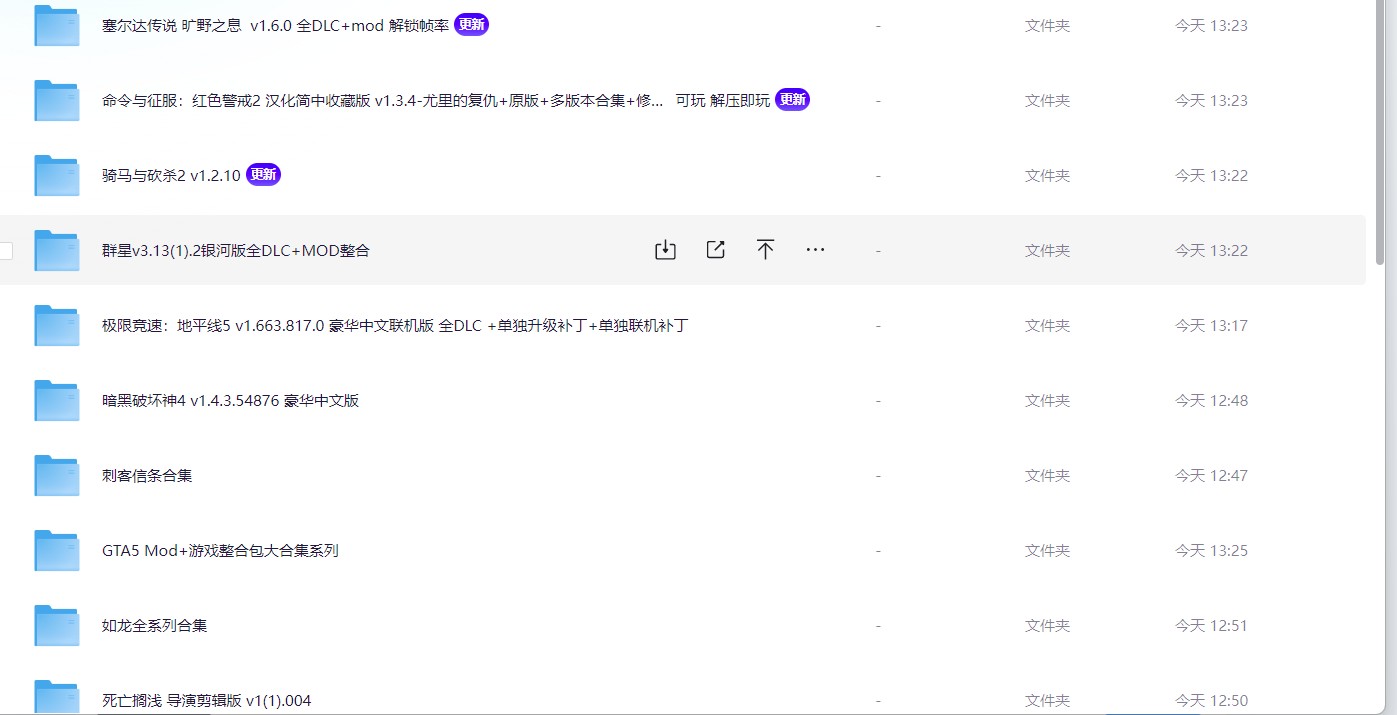Select folder name GTA5 Mod+游戏整合包大合集系列
The width and height of the screenshot is (1397, 715).
click(220, 551)
